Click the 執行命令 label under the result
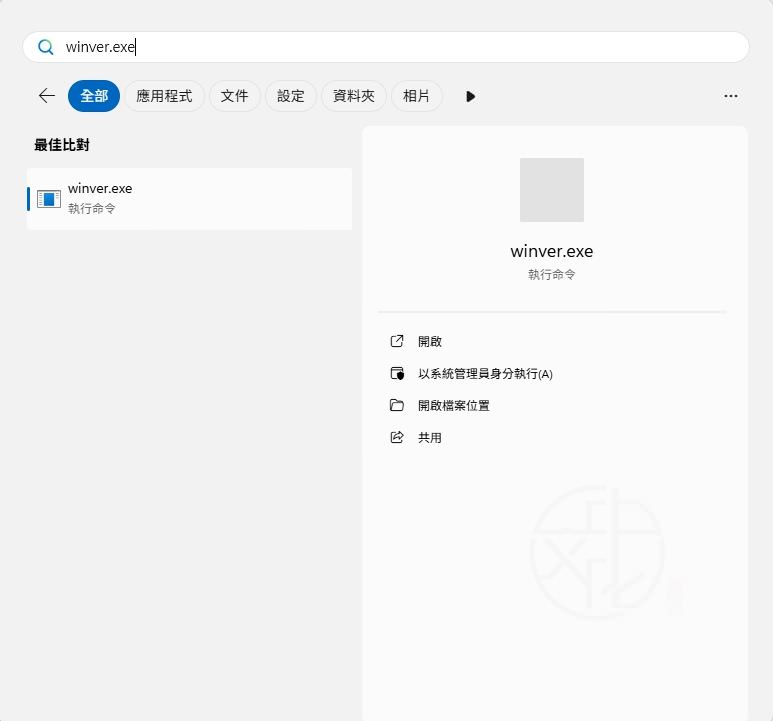This screenshot has height=721, width=773. point(92,208)
